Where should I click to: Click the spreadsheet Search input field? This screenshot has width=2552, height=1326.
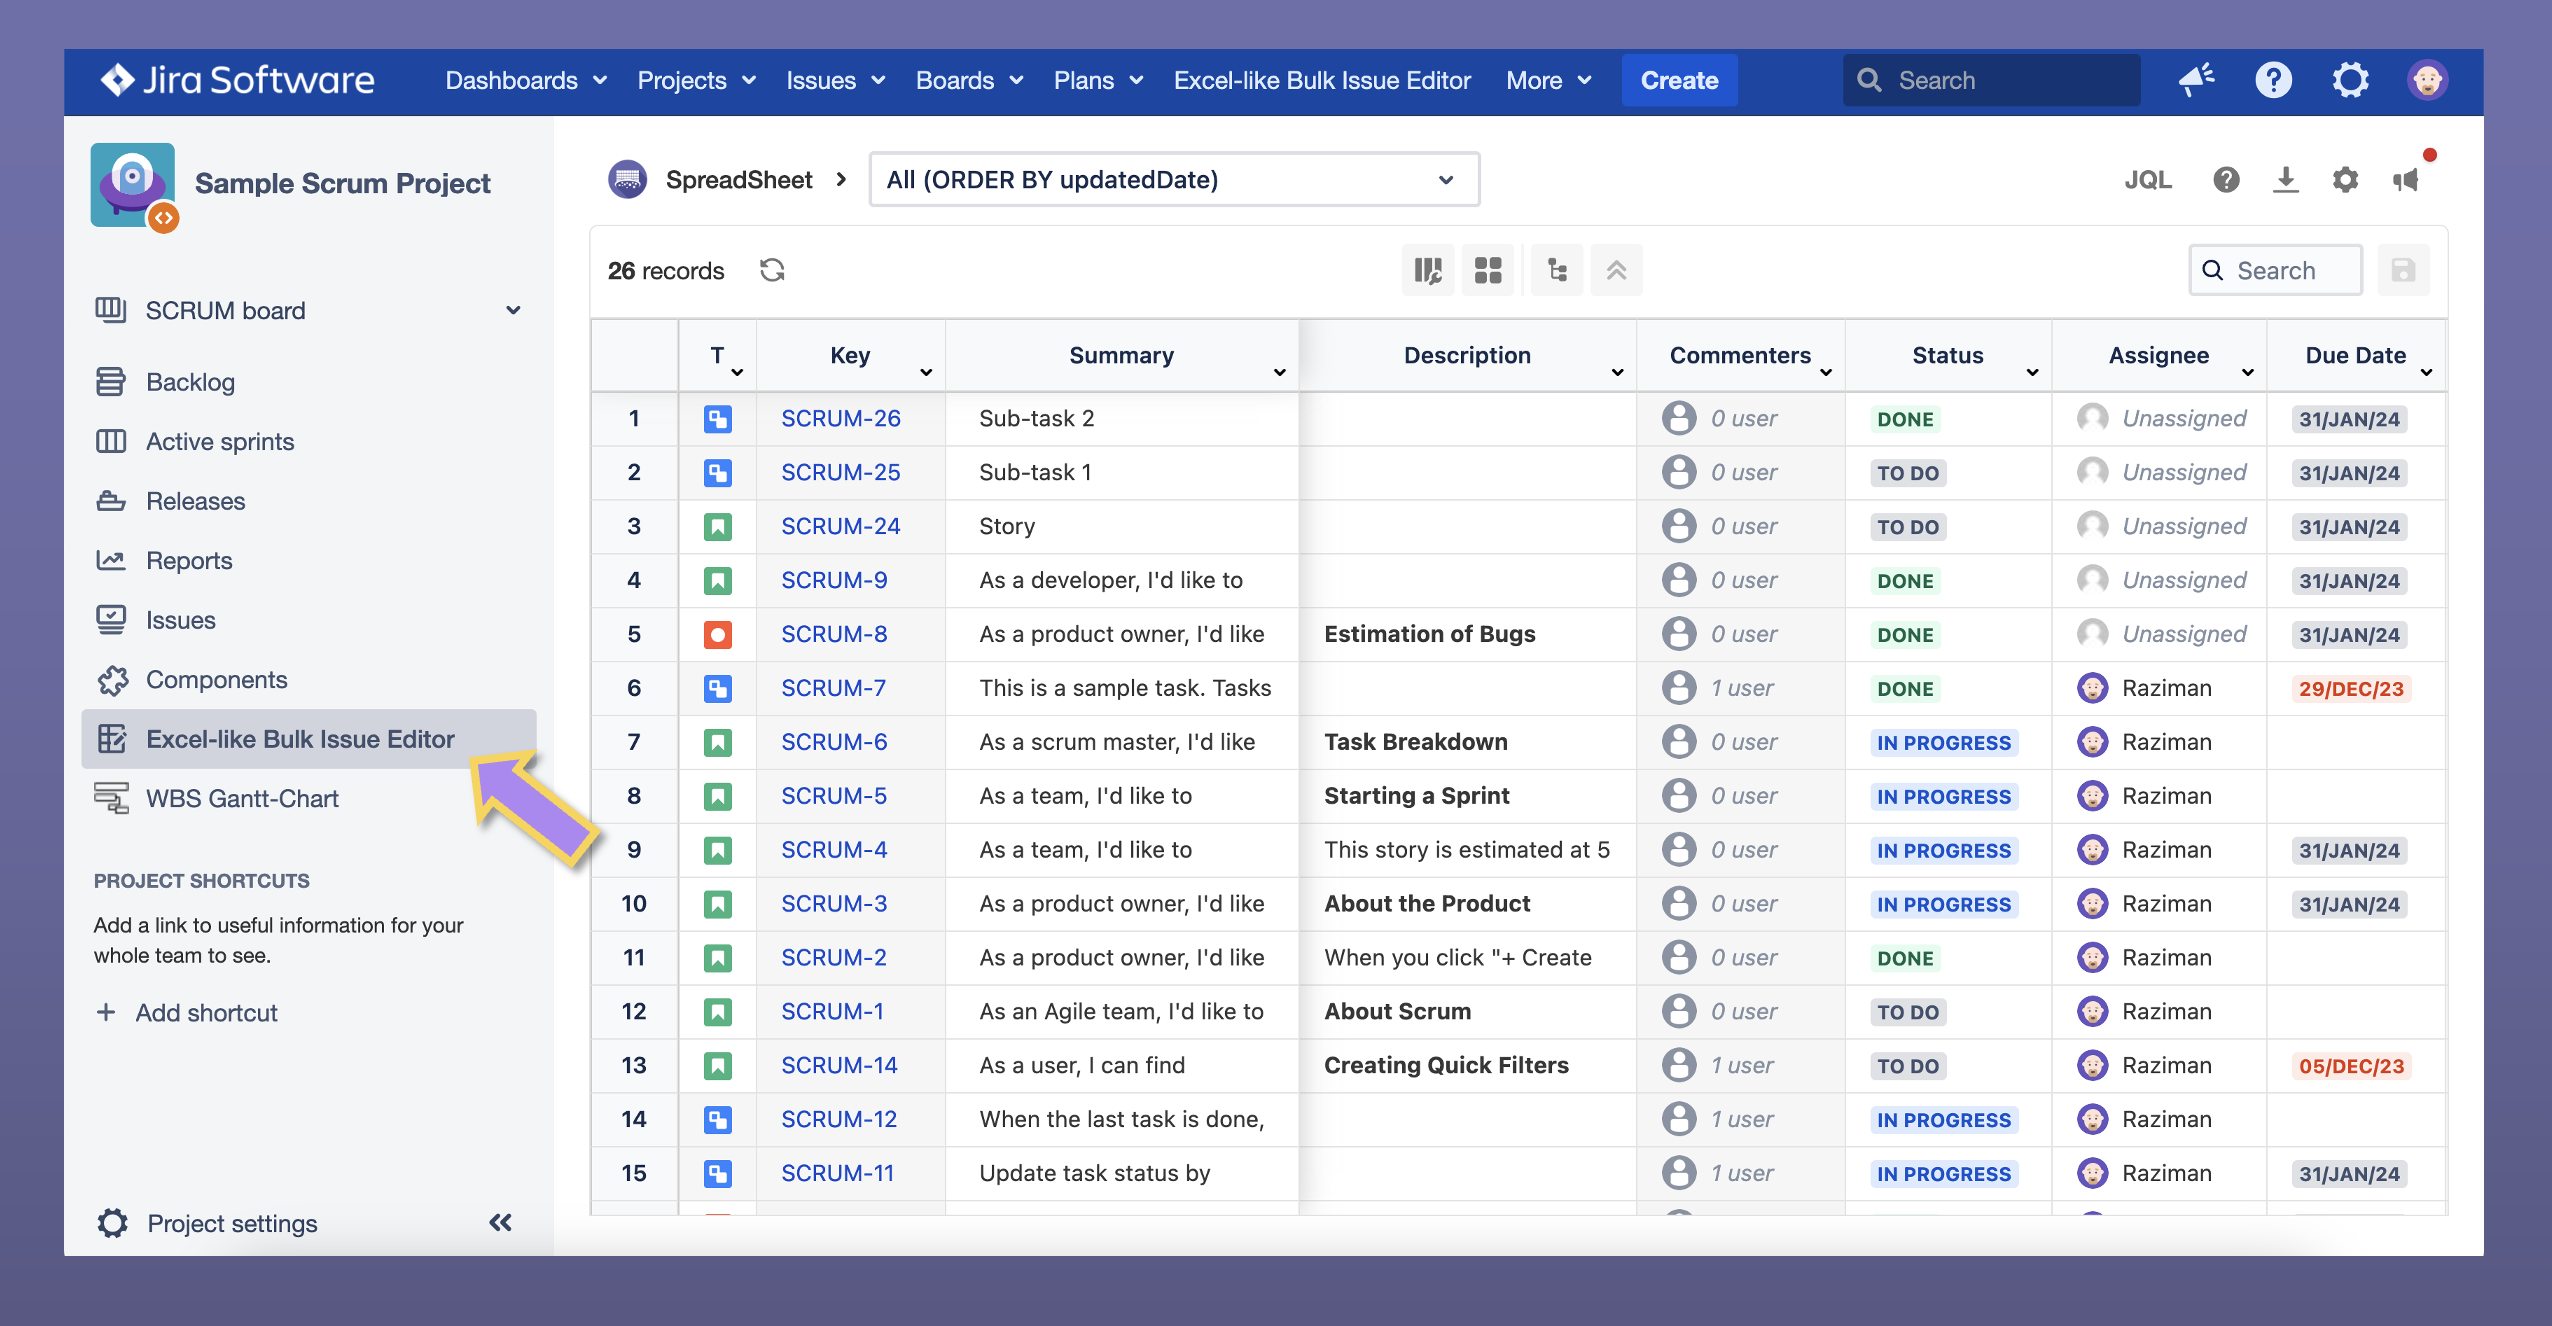point(2290,270)
